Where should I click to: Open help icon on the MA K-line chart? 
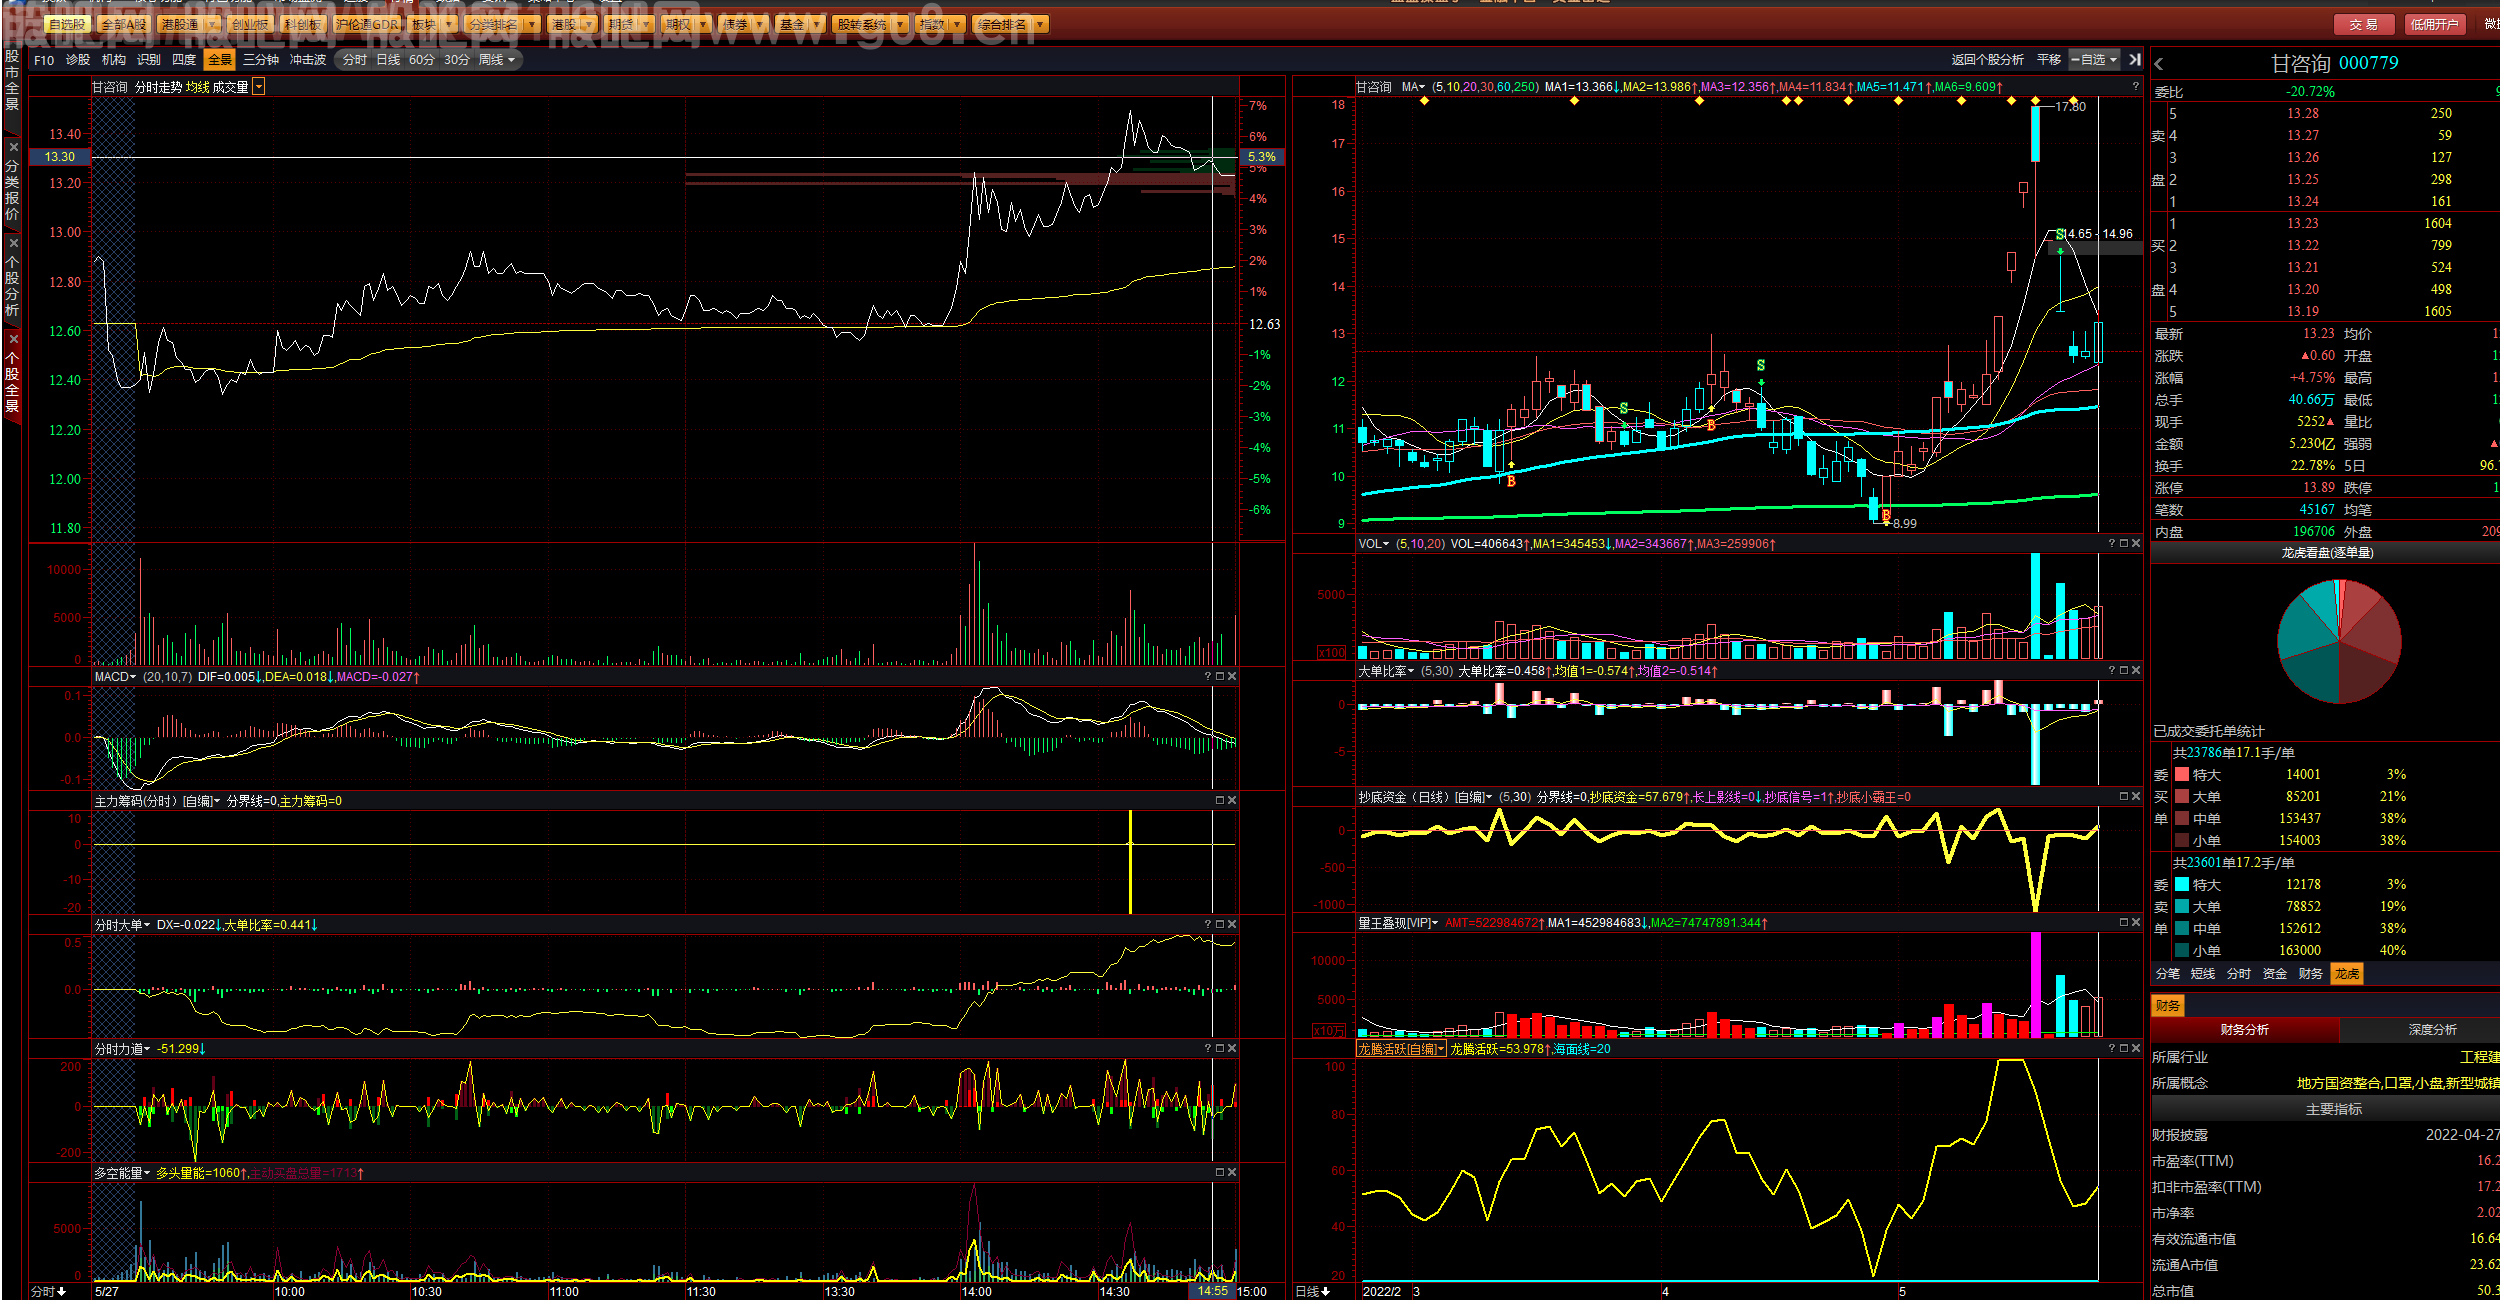pos(2136,87)
